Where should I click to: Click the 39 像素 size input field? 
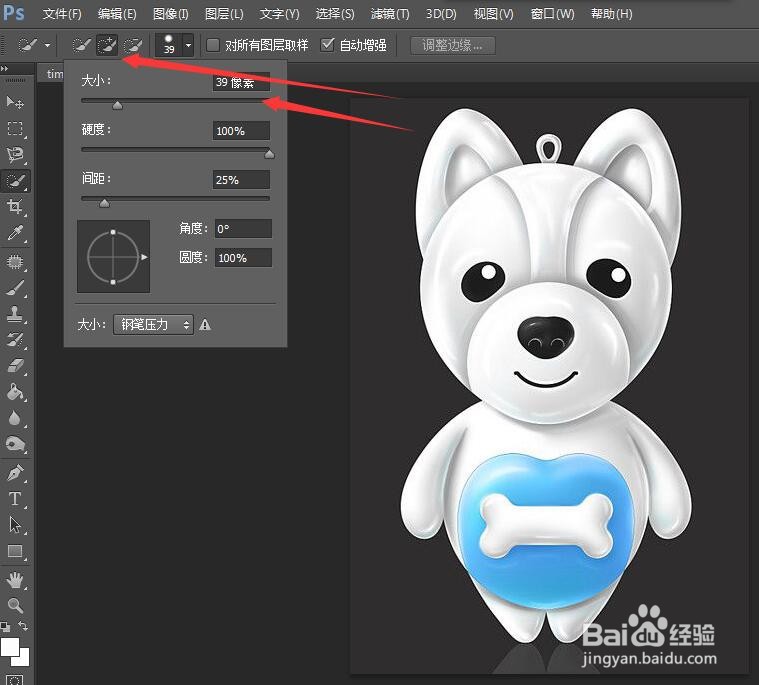[x=241, y=82]
